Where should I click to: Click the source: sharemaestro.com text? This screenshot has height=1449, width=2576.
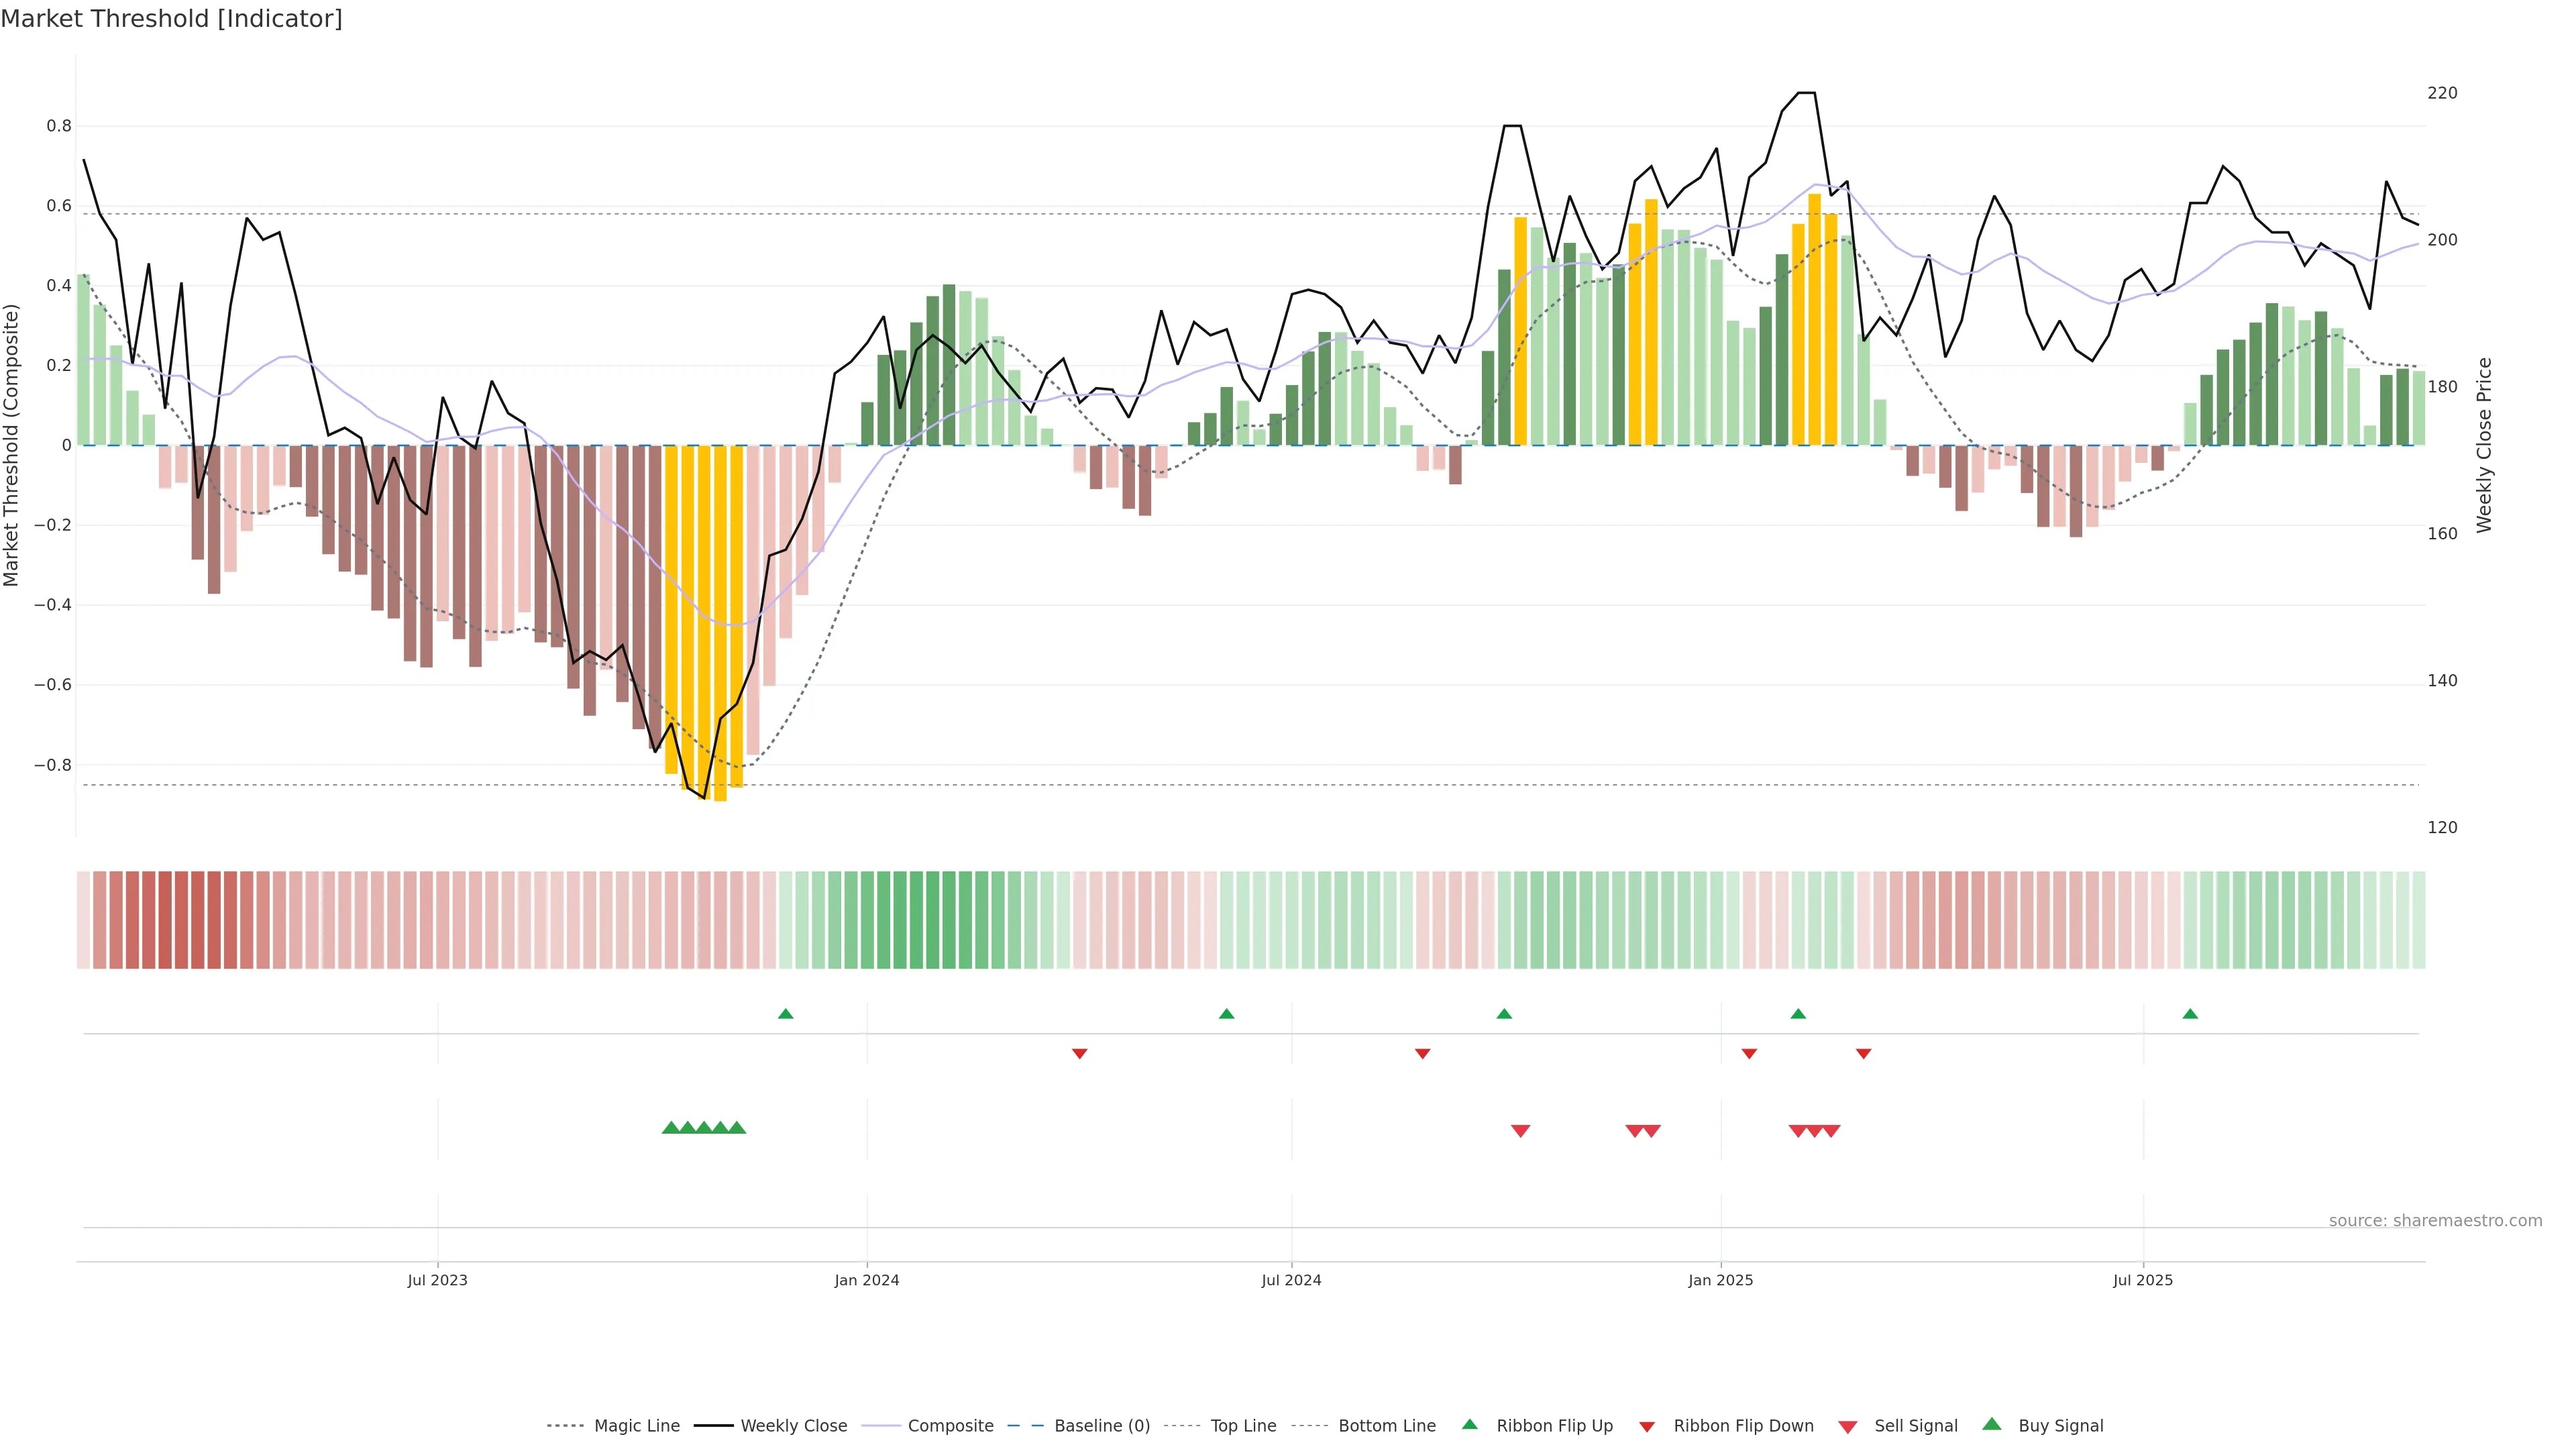coord(2435,1220)
